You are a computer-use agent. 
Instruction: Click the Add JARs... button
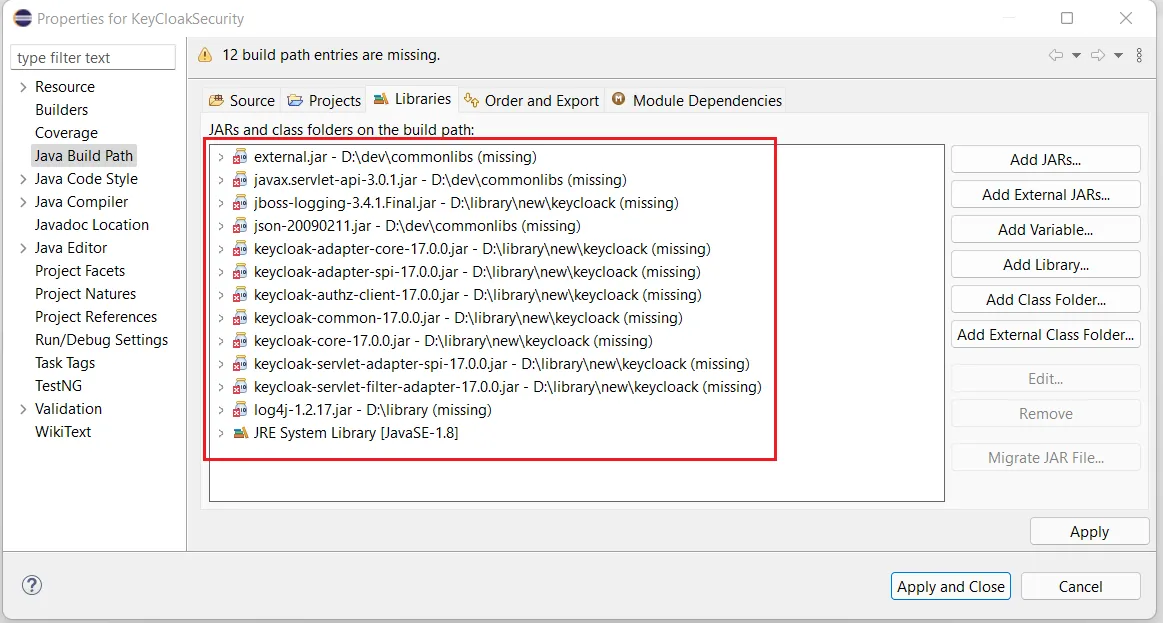[1045, 159]
